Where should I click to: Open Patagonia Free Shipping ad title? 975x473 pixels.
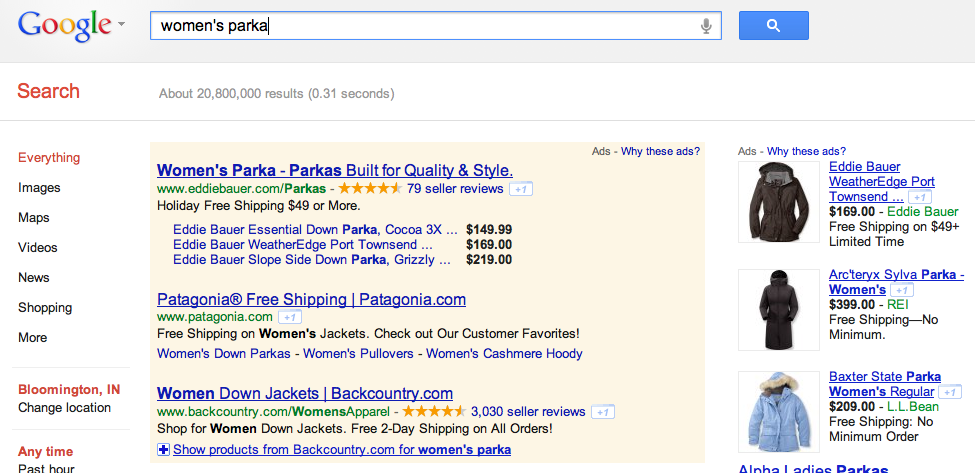tap(312, 300)
